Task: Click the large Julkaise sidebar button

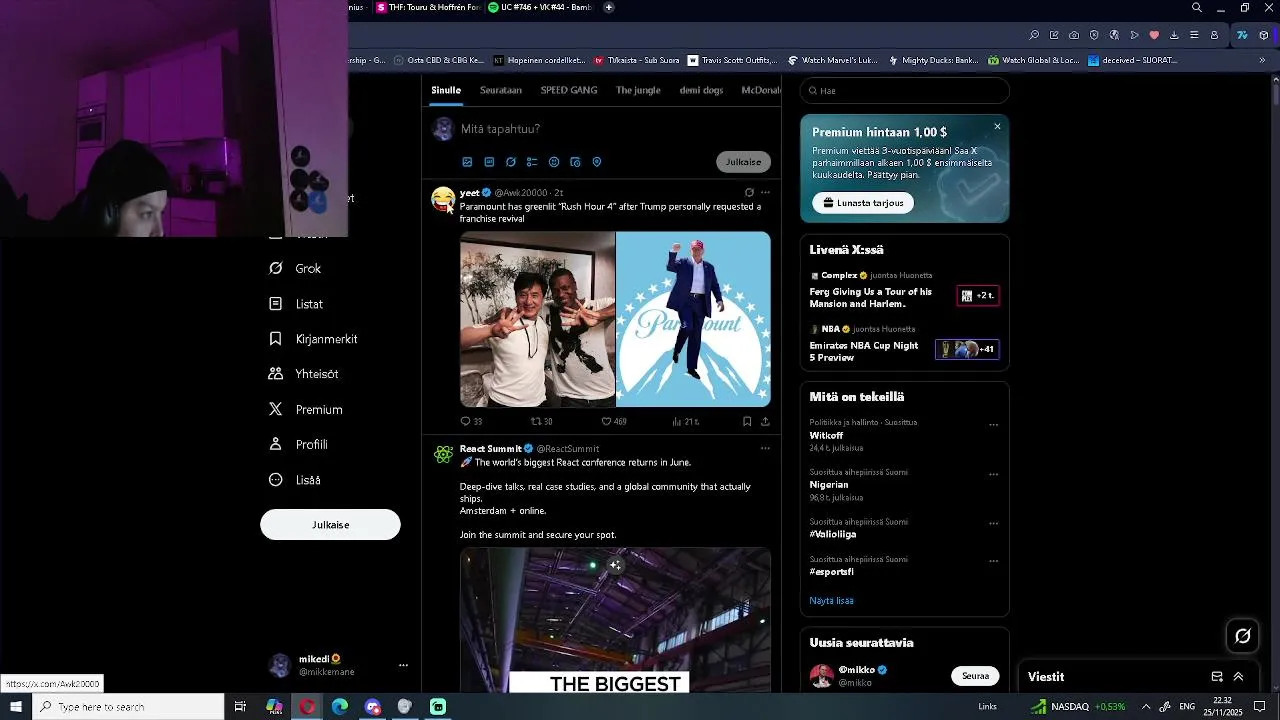Action: [330, 525]
